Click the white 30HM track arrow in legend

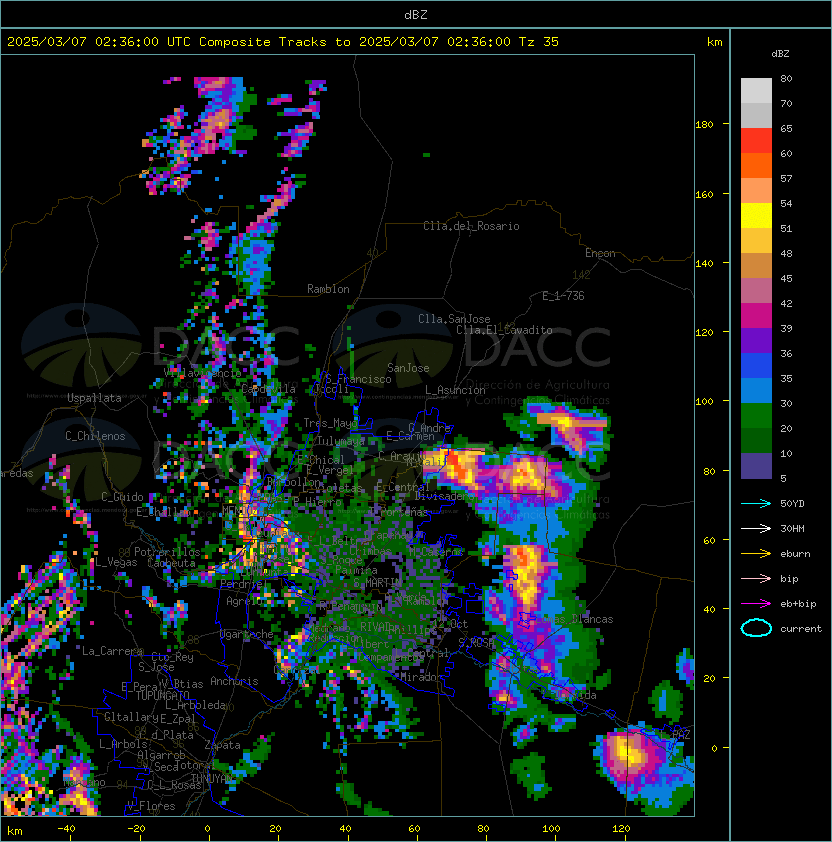pos(756,528)
